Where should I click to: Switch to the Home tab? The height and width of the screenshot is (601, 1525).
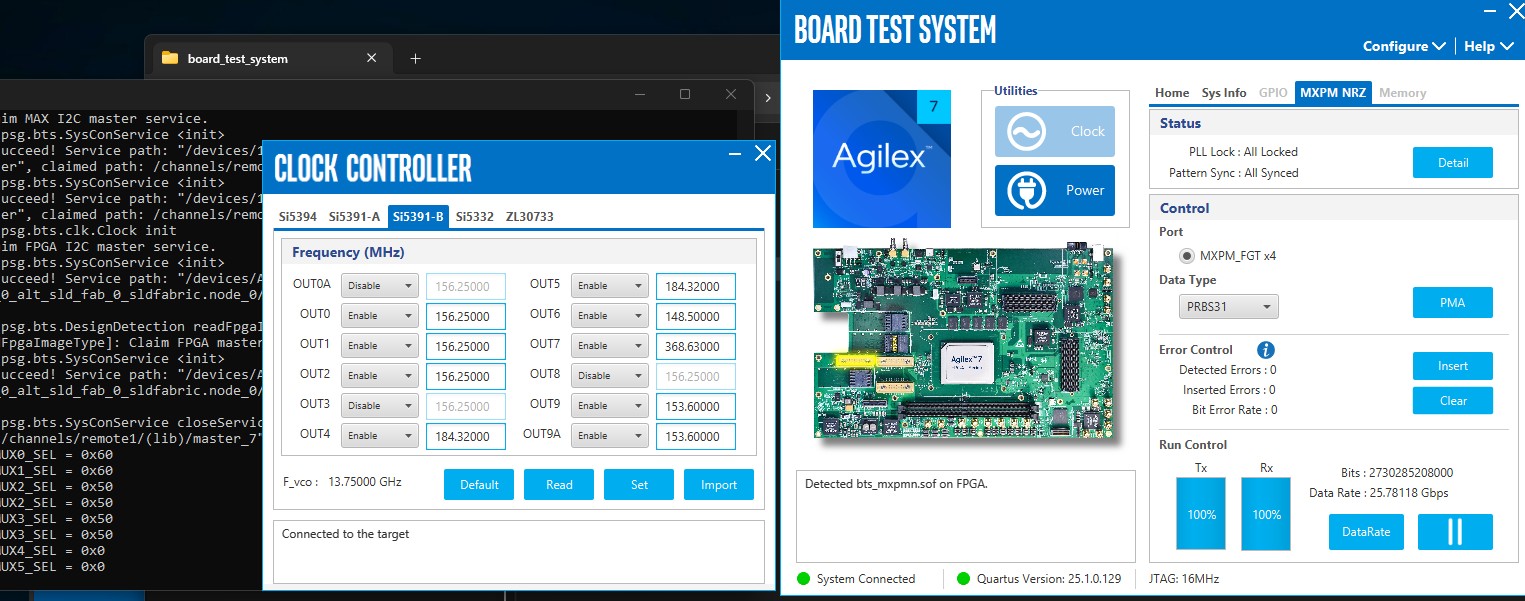(x=1172, y=93)
